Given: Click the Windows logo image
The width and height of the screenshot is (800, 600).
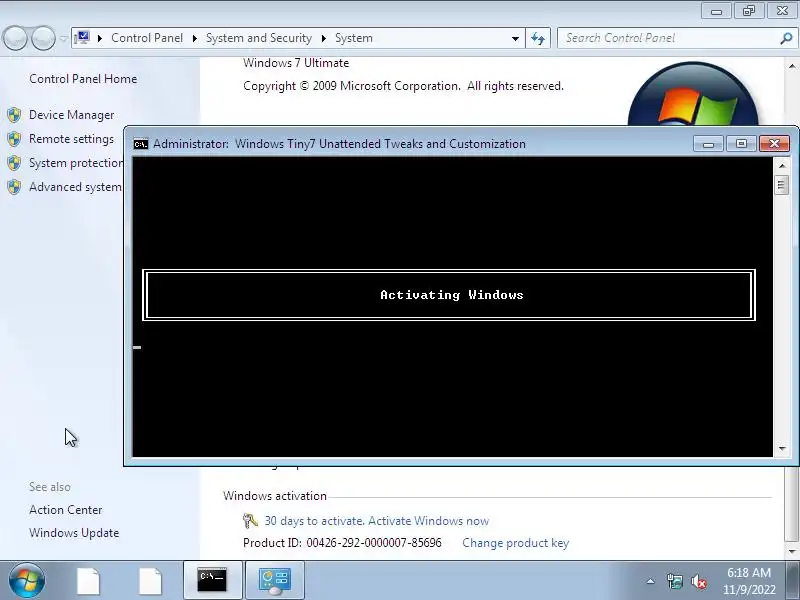Looking at the screenshot, I should point(693,94).
